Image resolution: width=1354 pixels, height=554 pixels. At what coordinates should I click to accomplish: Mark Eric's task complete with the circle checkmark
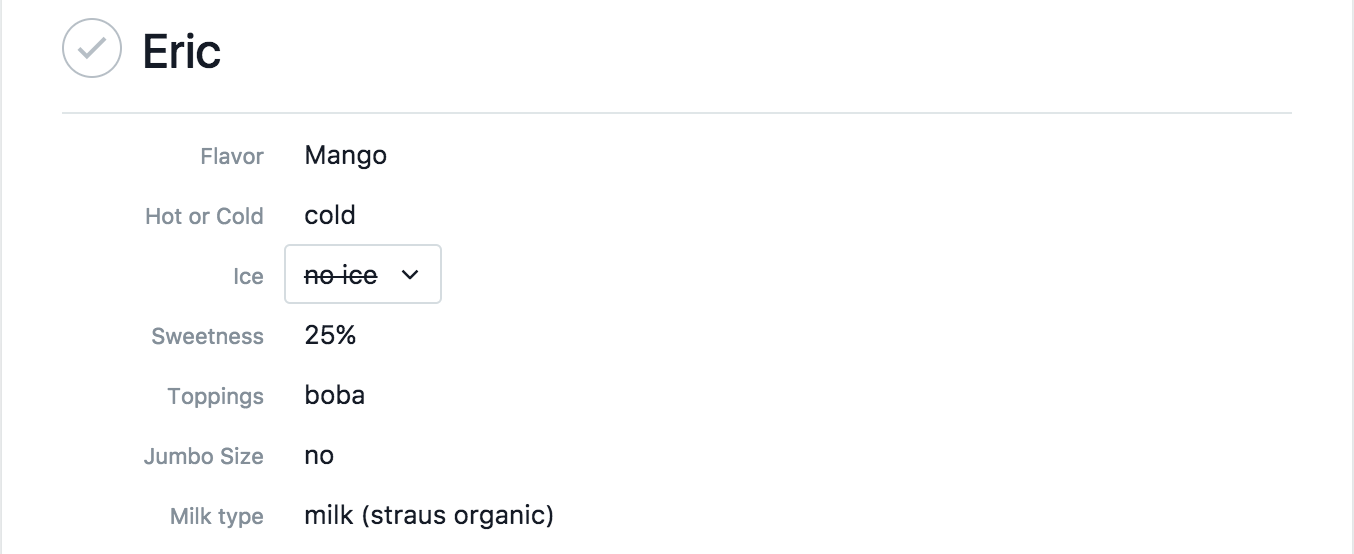pos(92,48)
